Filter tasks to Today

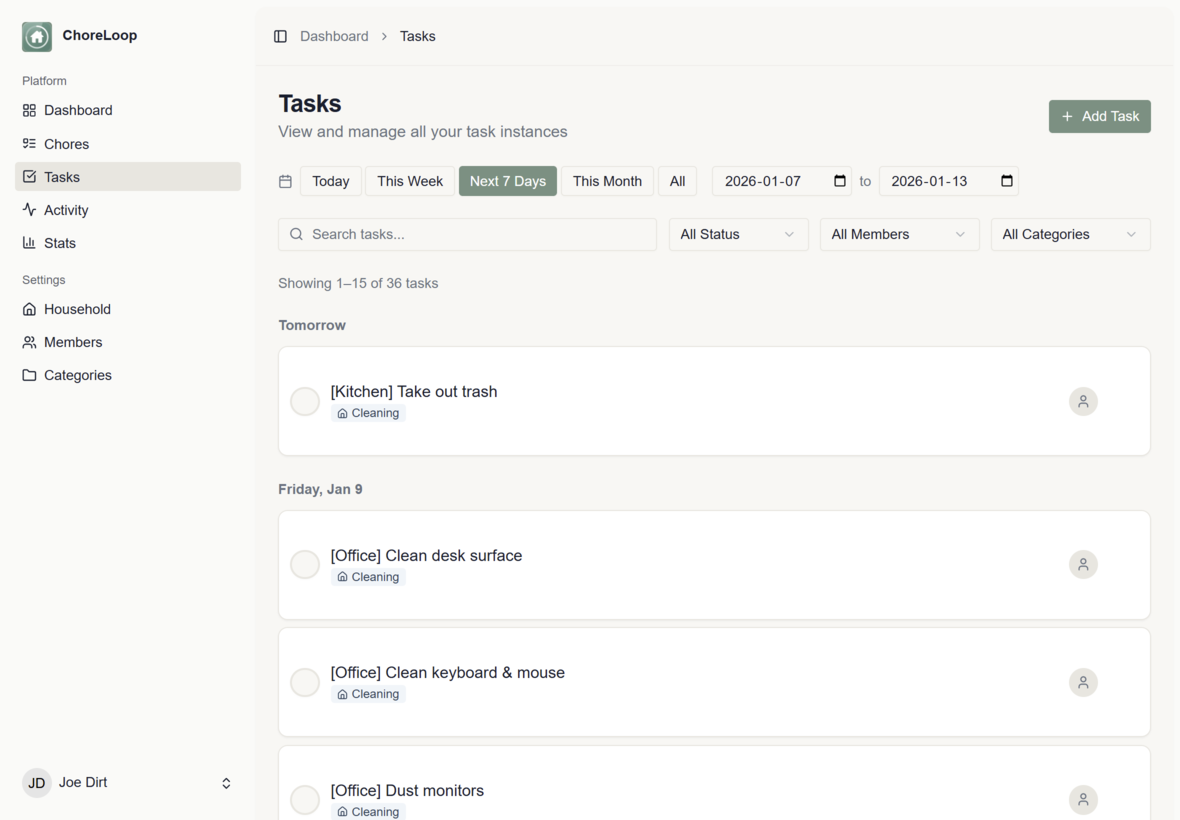(330, 181)
